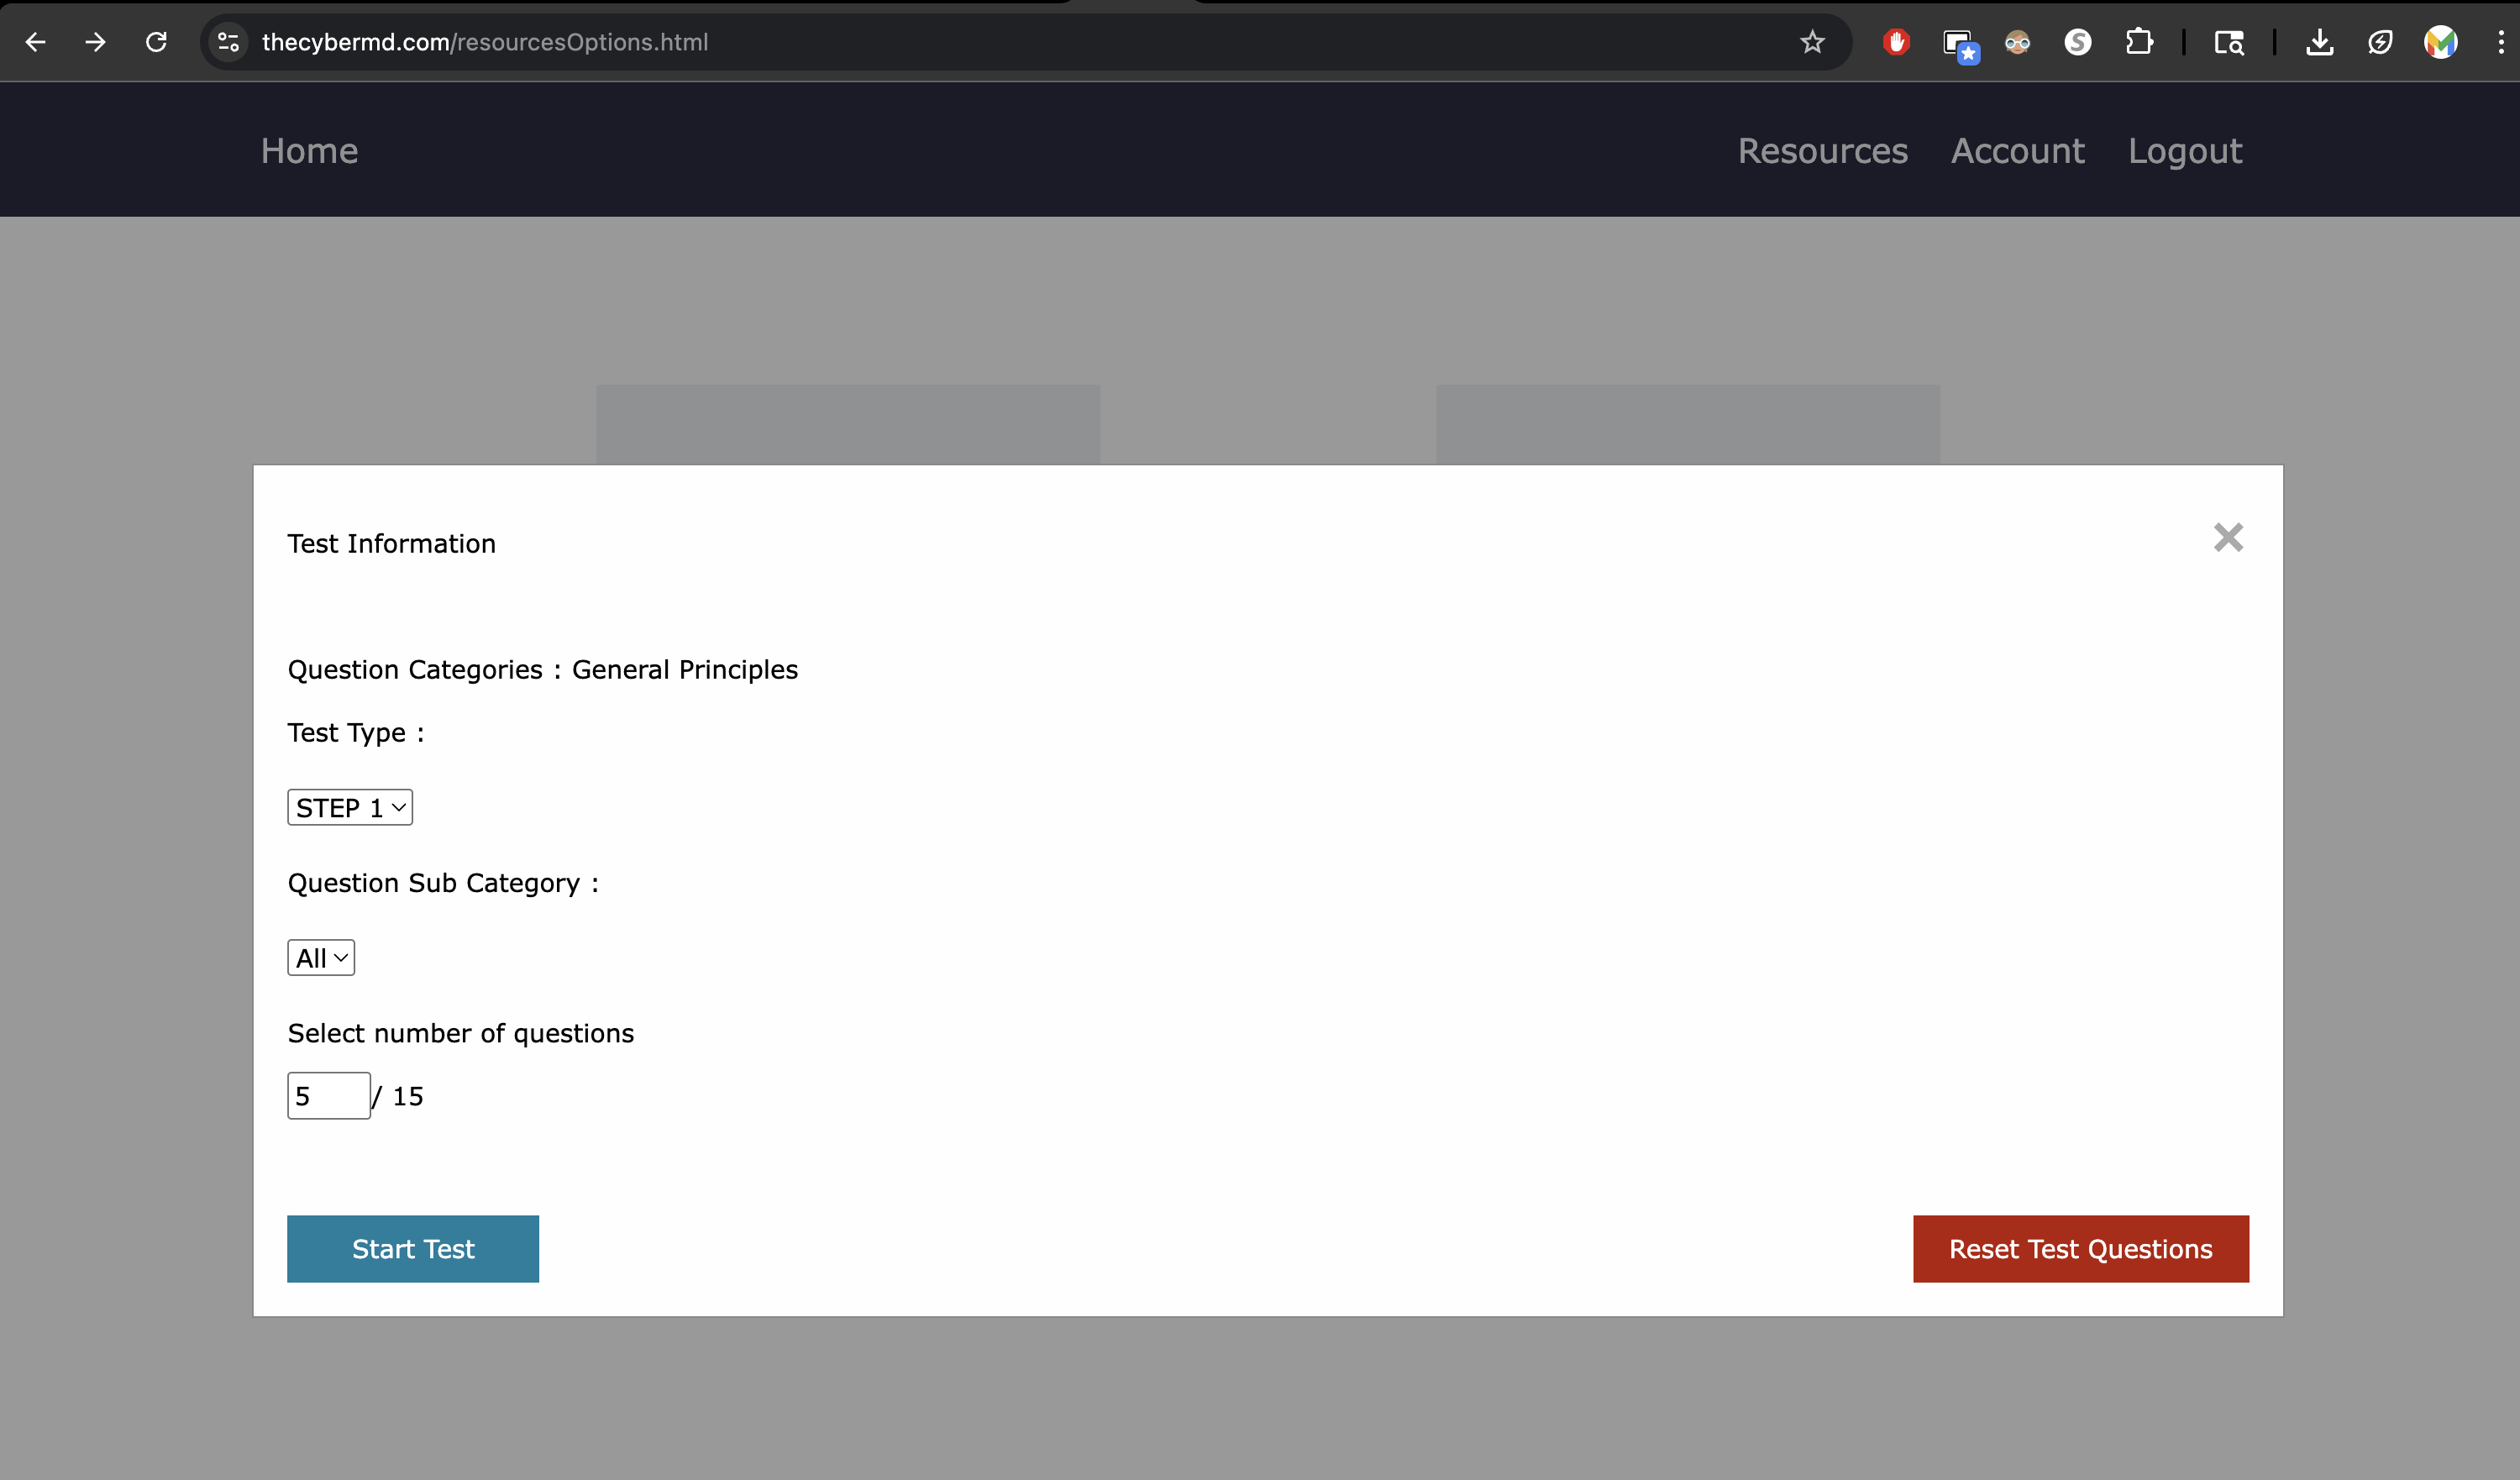Reload the page with refresh icon
2520x1480 pixels.
tap(156, 42)
